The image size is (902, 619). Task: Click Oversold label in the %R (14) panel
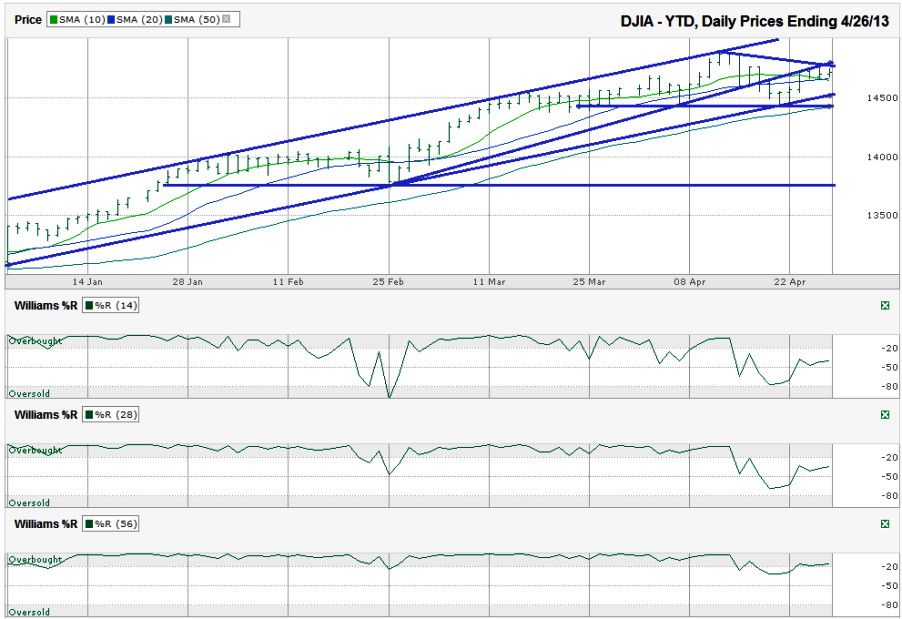pyautogui.click(x=29, y=394)
